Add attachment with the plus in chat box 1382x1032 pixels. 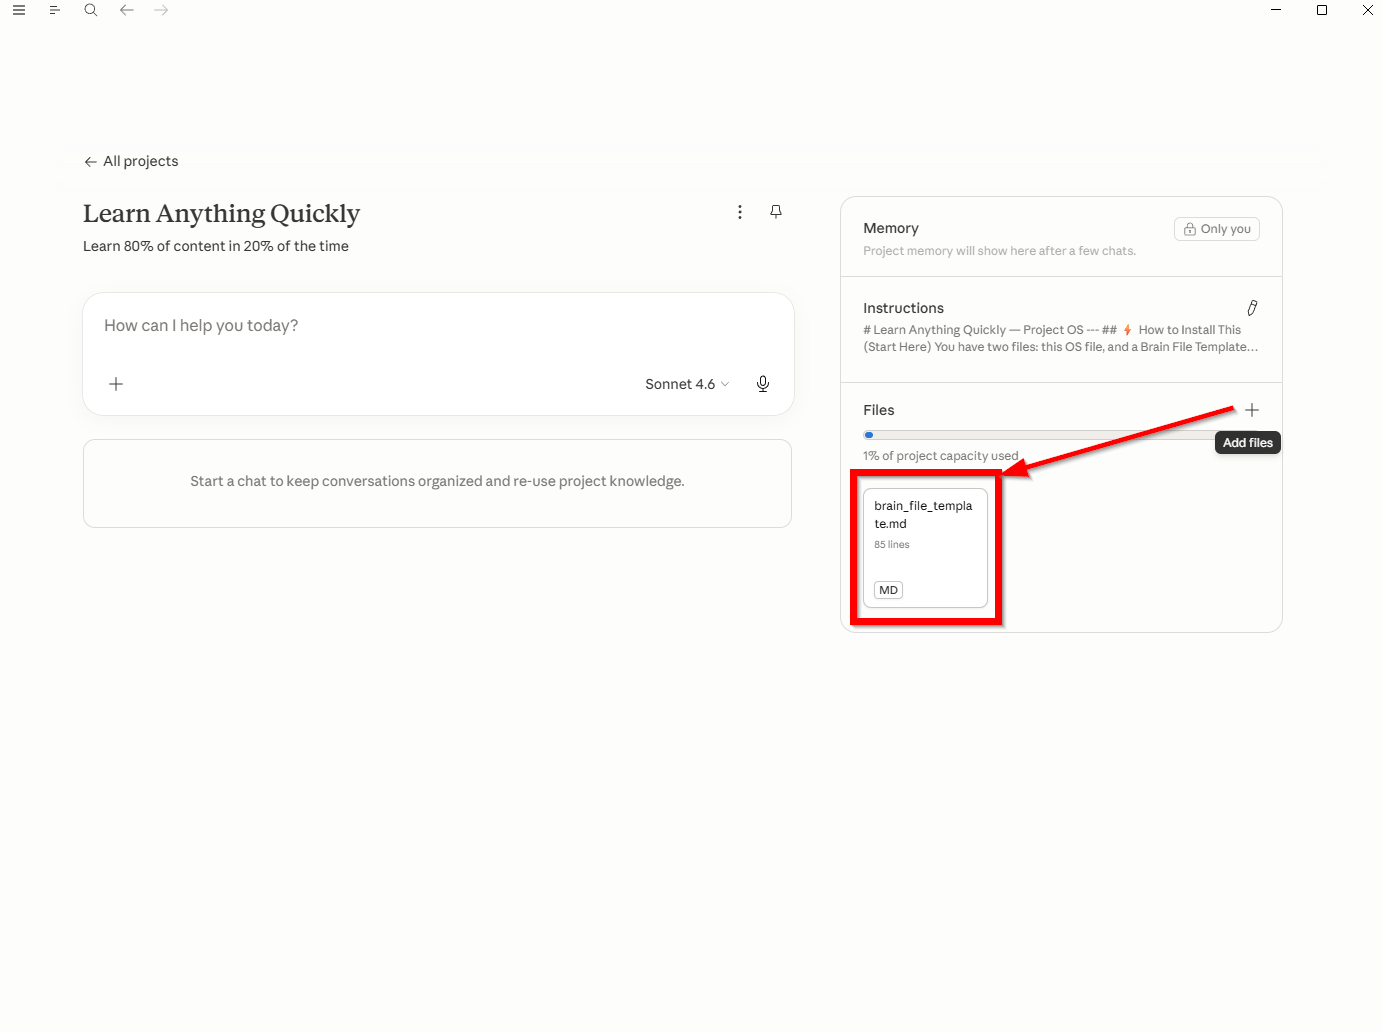coord(116,384)
